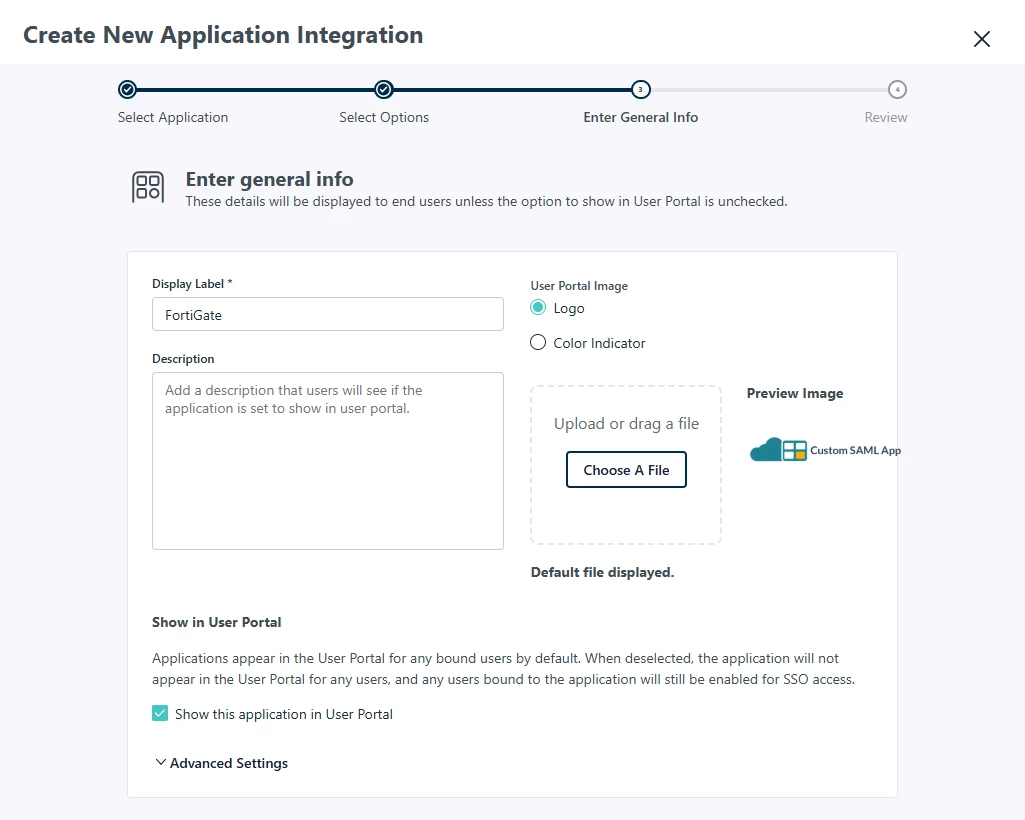Click the application grid icon beside heading
This screenshot has height=820, width=1025.
[148, 187]
